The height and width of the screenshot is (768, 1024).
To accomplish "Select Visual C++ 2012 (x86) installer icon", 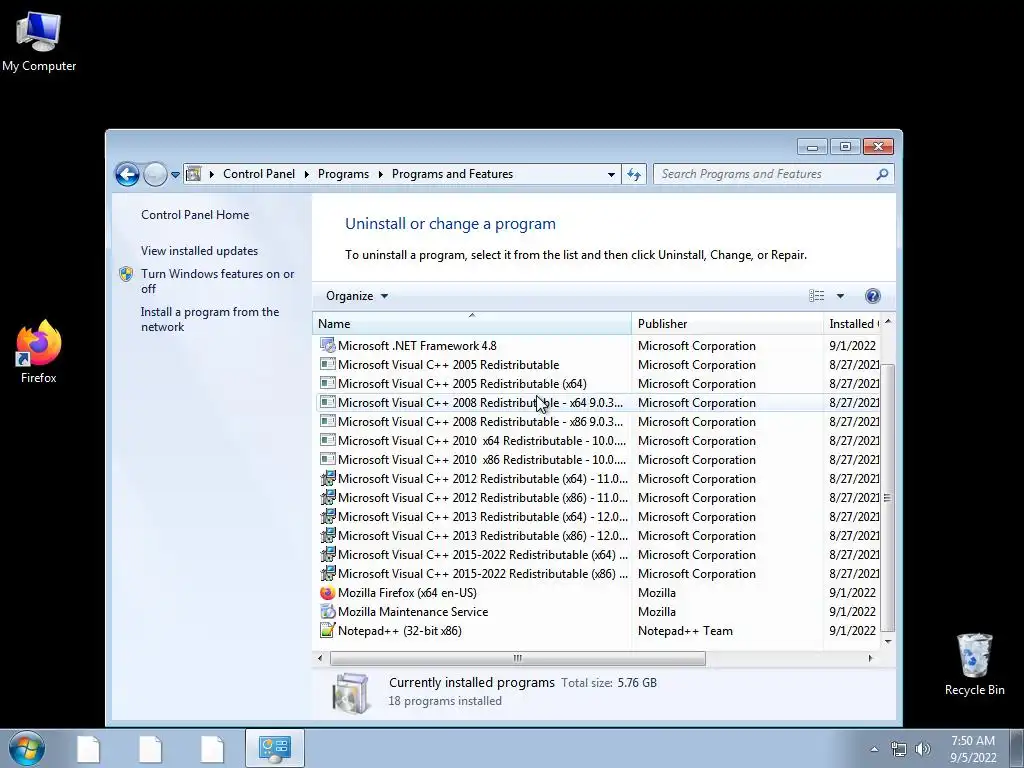I will tap(327, 497).
